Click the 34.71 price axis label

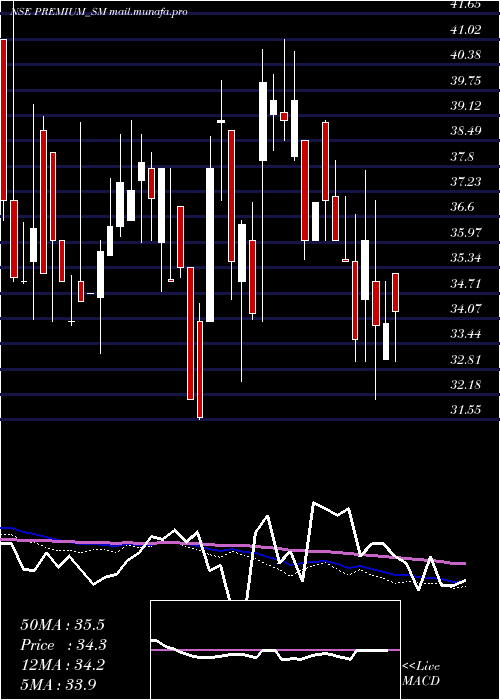pyautogui.click(x=466, y=283)
